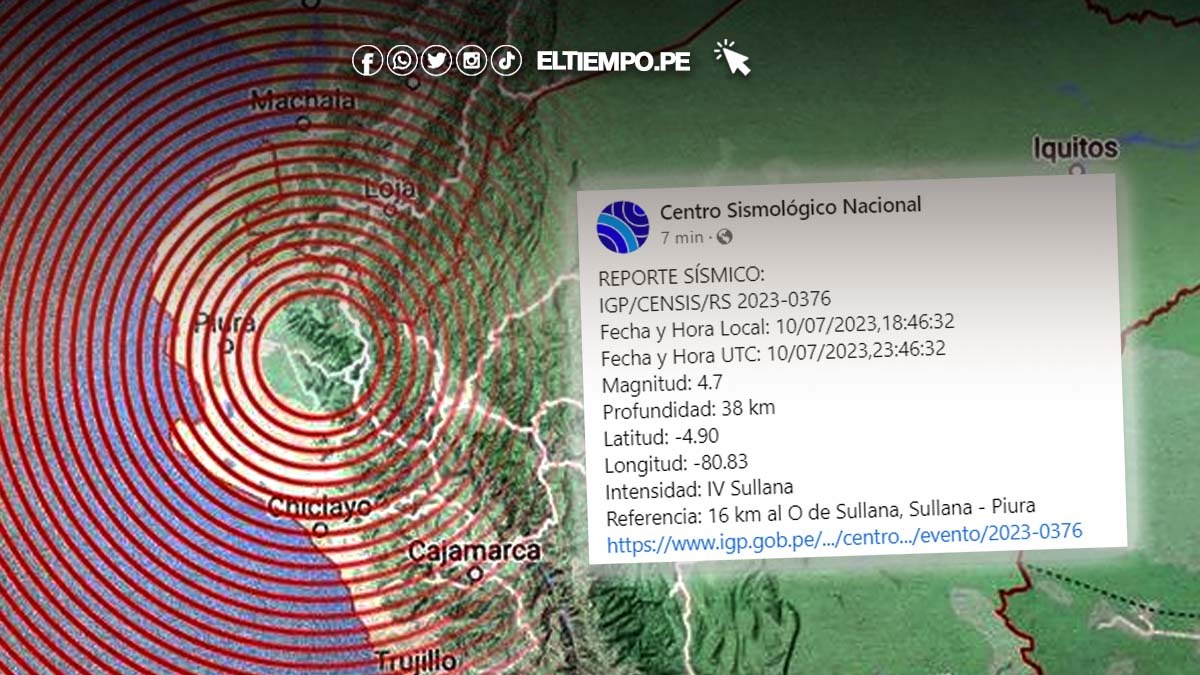Select the WhatsApp icon
The width and height of the screenshot is (1200, 675).
coord(402,60)
